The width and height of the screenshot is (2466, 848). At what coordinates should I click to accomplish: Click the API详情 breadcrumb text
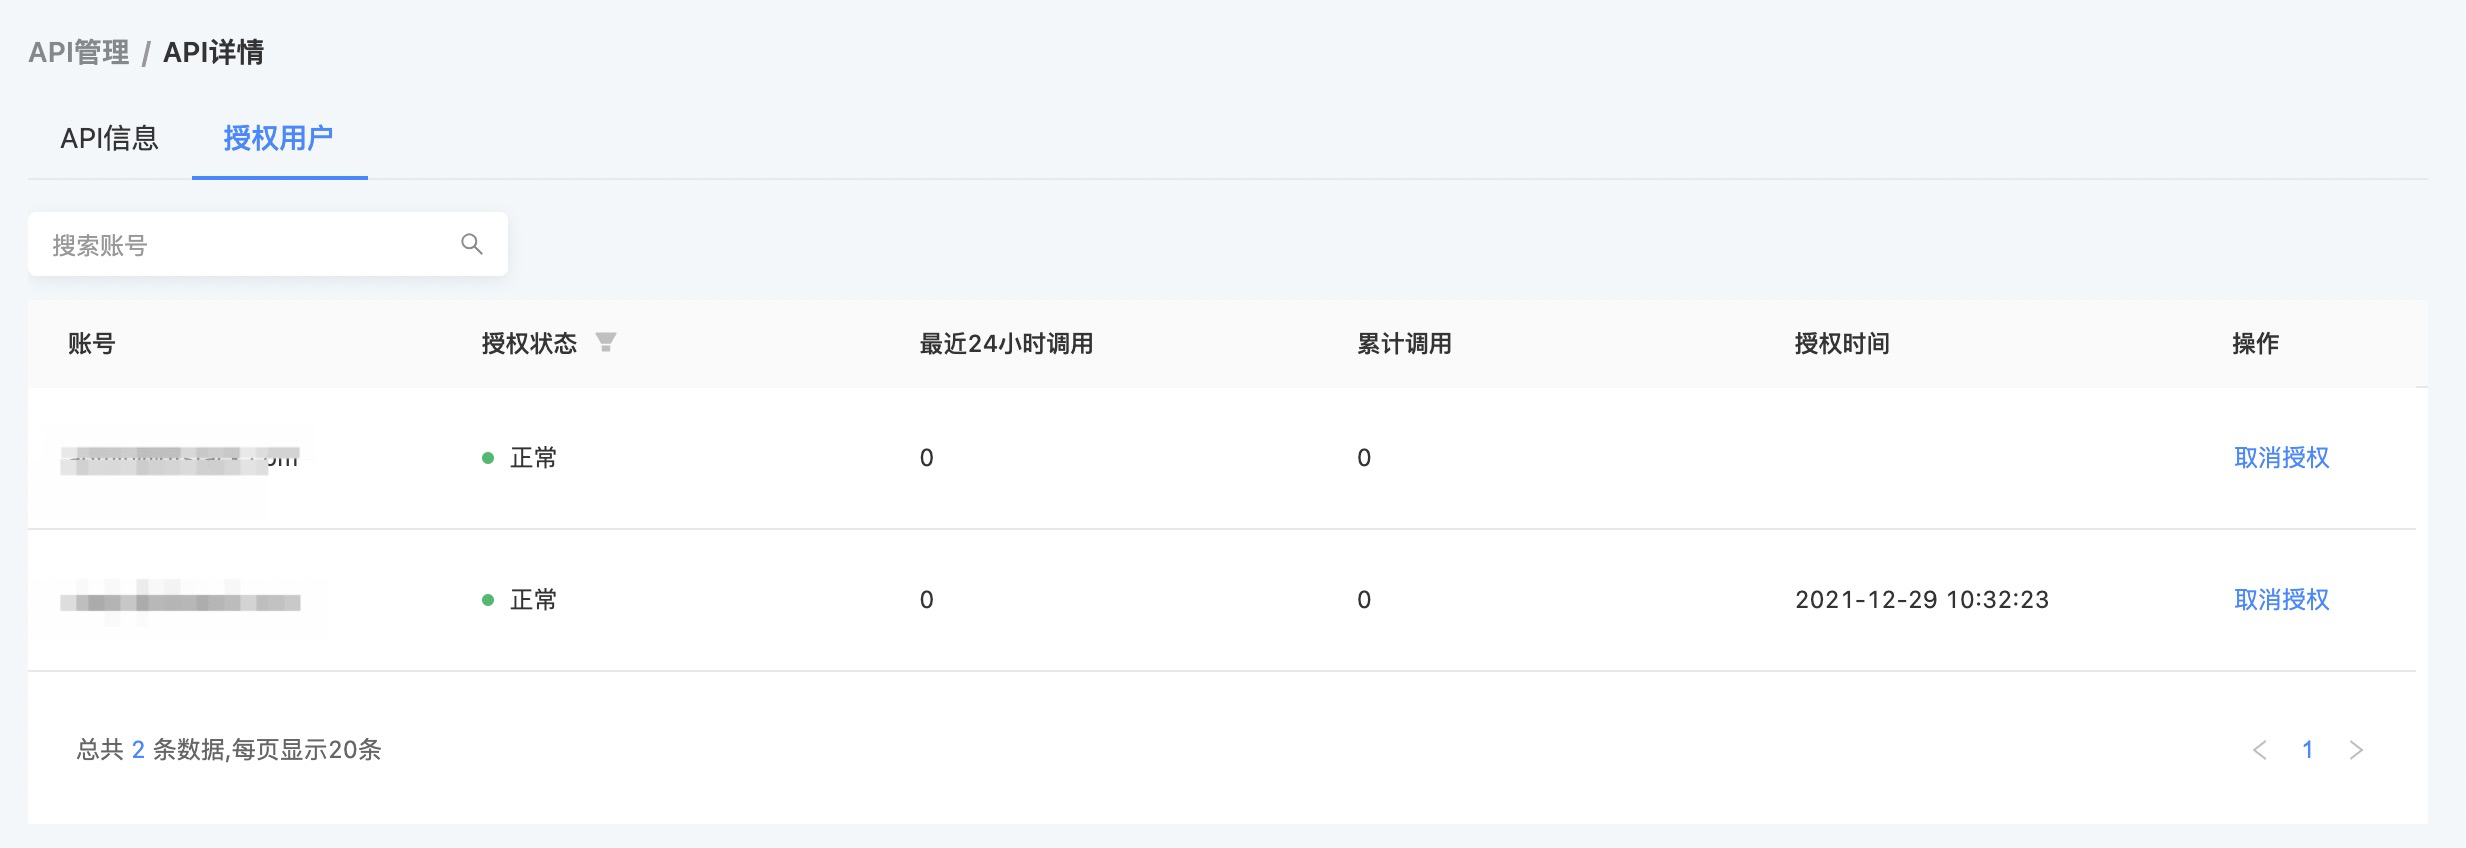click(213, 52)
